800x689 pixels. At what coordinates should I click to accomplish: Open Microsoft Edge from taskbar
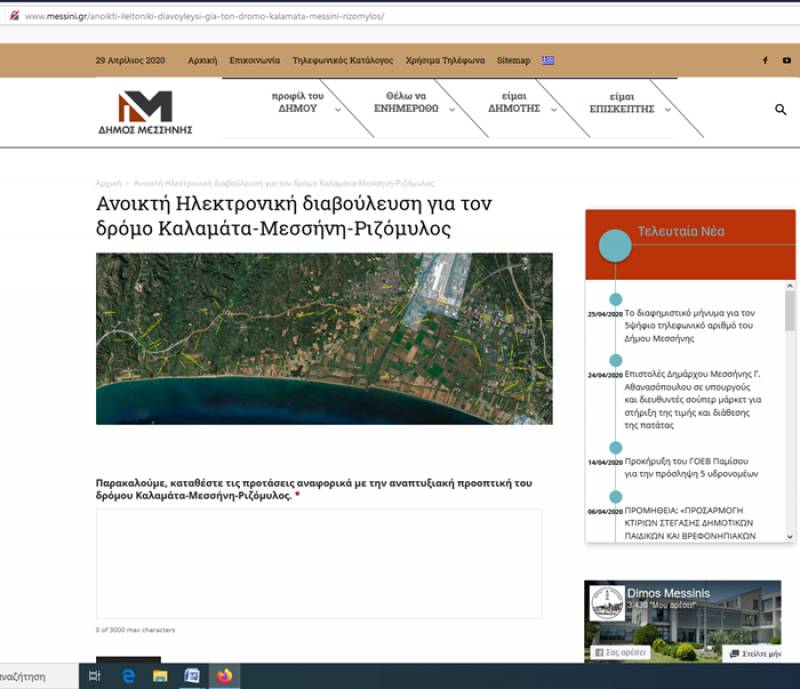pos(128,677)
